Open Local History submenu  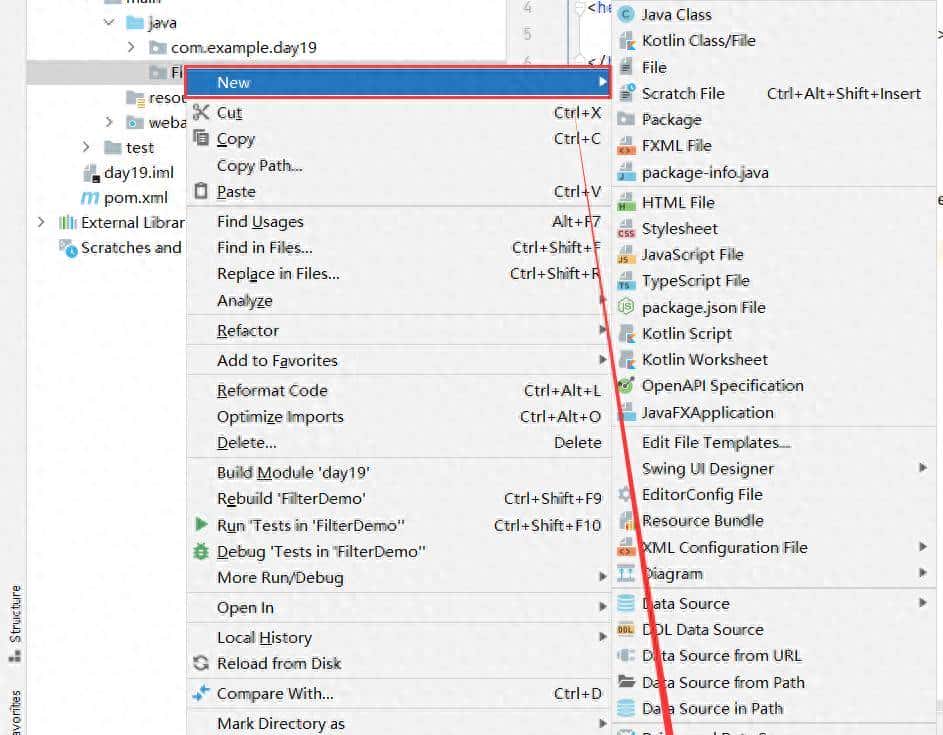point(398,638)
